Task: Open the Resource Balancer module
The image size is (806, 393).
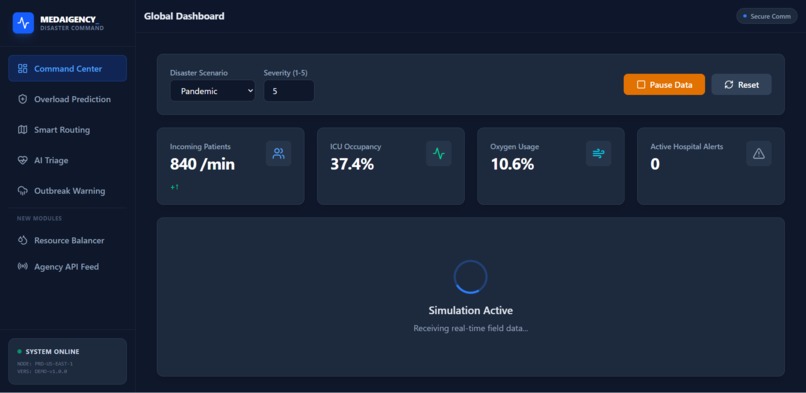Action: [x=67, y=240]
